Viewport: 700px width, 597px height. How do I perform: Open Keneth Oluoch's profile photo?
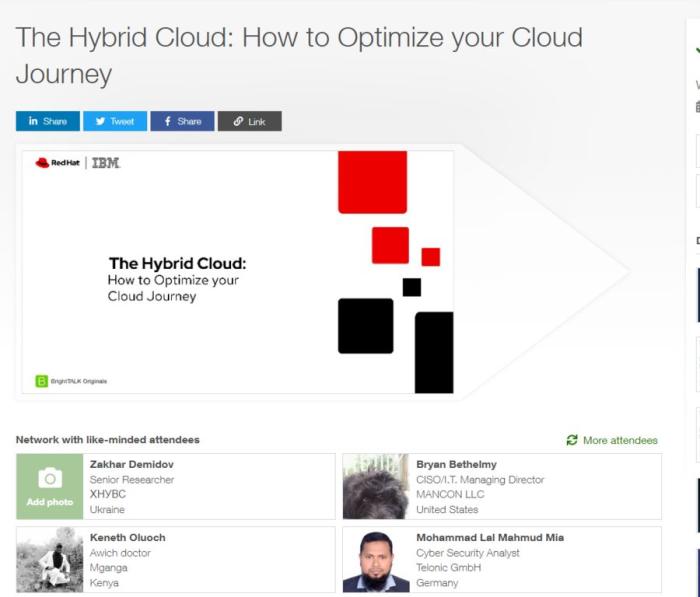pyautogui.click(x=49, y=560)
